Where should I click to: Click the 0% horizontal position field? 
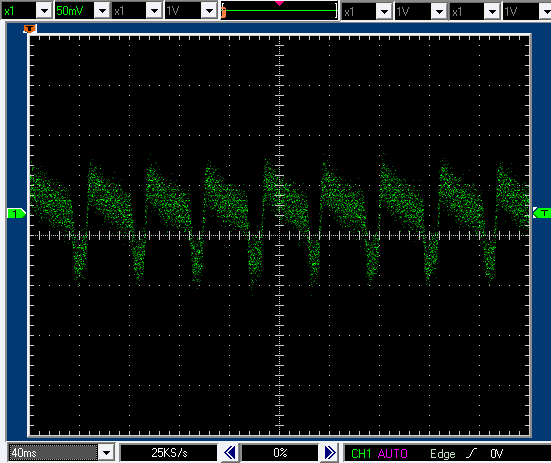coord(280,452)
